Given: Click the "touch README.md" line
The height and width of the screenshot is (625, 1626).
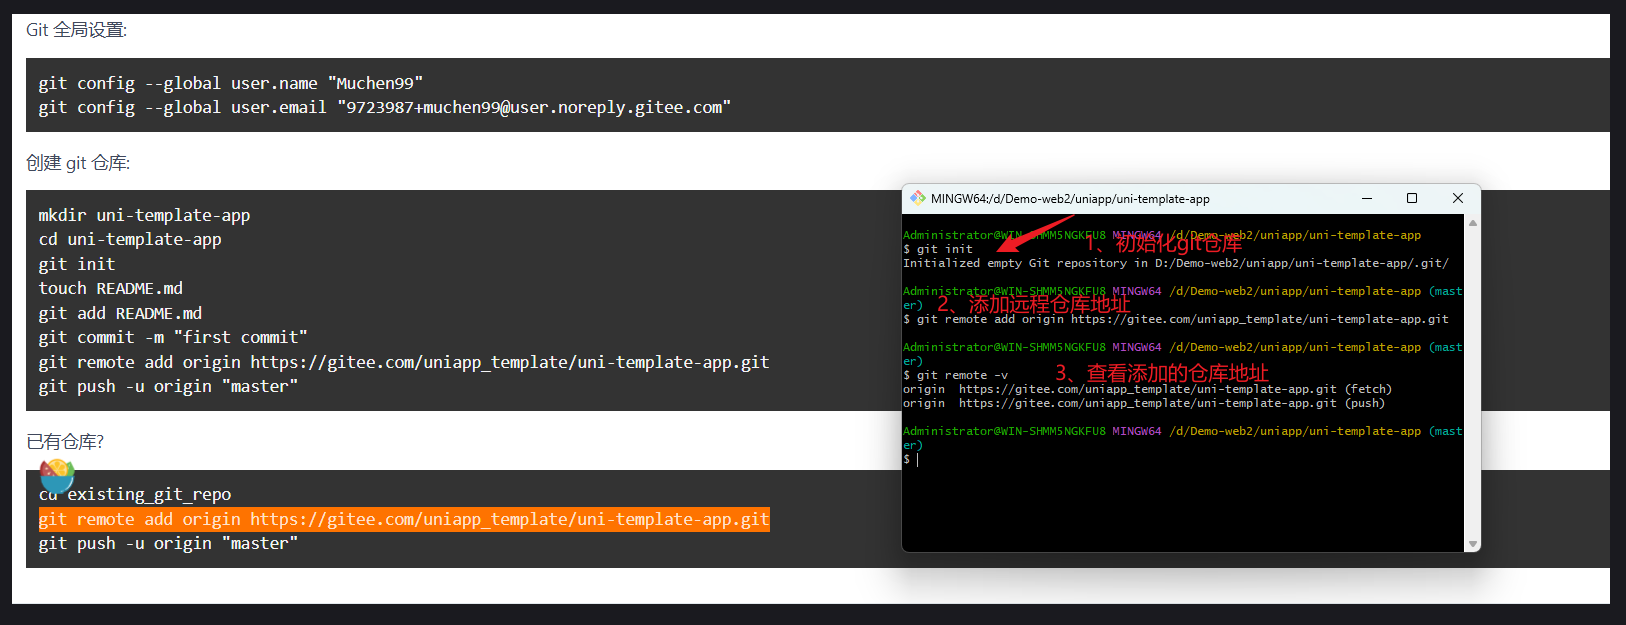Looking at the screenshot, I should 111,288.
